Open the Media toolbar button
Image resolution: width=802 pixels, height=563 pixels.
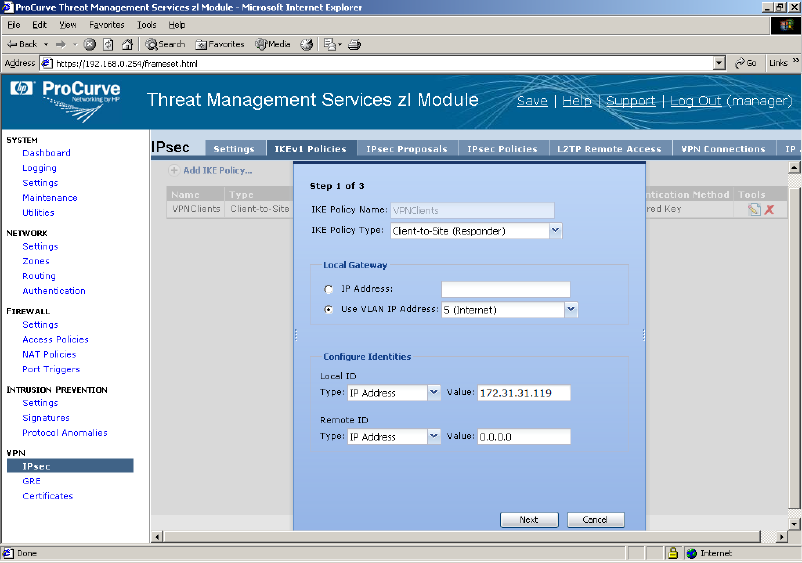(273, 44)
